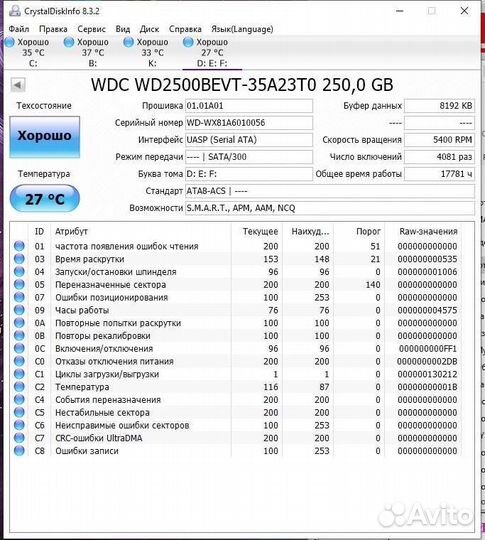Image resolution: width=485 pixels, height=540 pixels.
Task: Click the Возможности field S.M.A.R.T., APM
Action: [x=330, y=208]
